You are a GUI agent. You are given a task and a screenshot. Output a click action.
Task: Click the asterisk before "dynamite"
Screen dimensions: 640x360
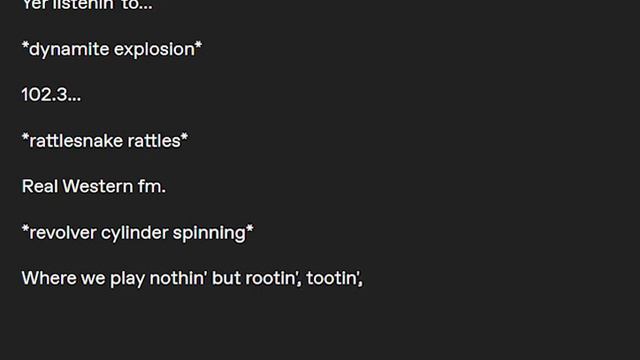25,45
